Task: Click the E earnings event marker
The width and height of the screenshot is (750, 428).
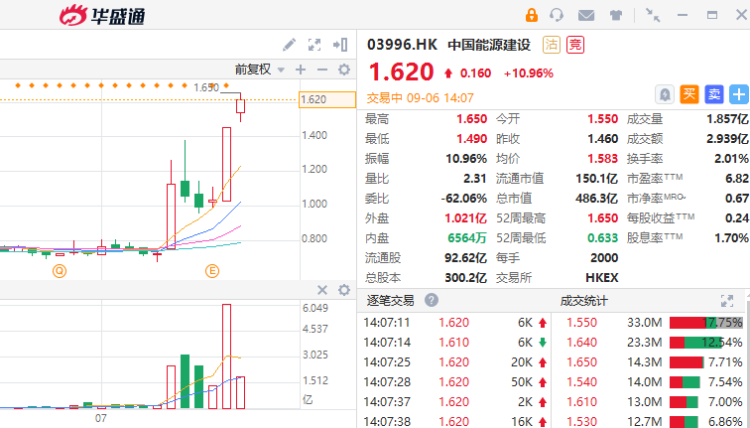Action: [212, 271]
